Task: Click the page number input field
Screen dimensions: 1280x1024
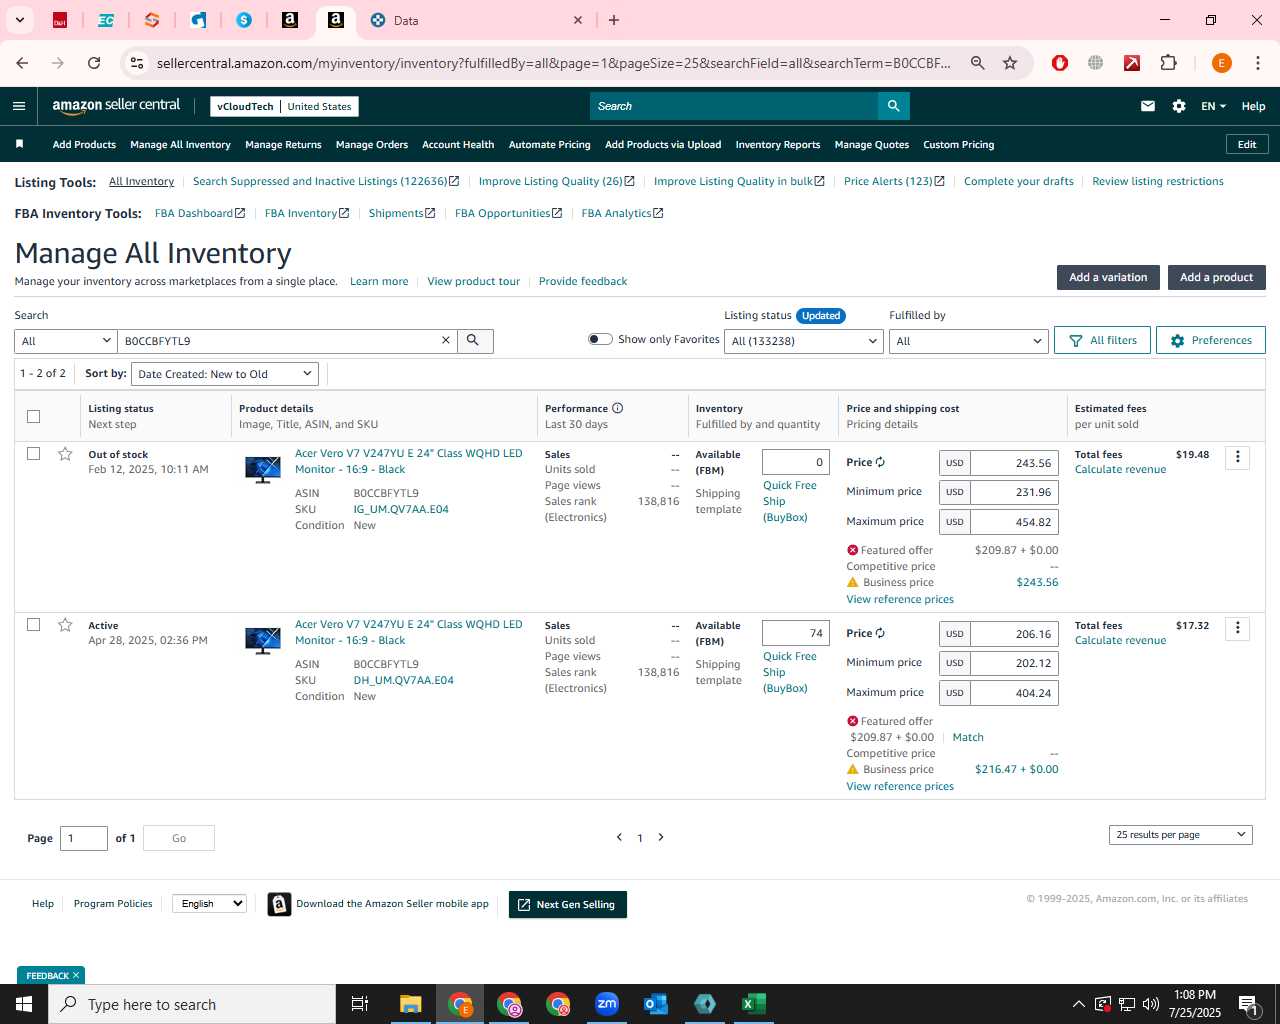Action: (x=84, y=838)
